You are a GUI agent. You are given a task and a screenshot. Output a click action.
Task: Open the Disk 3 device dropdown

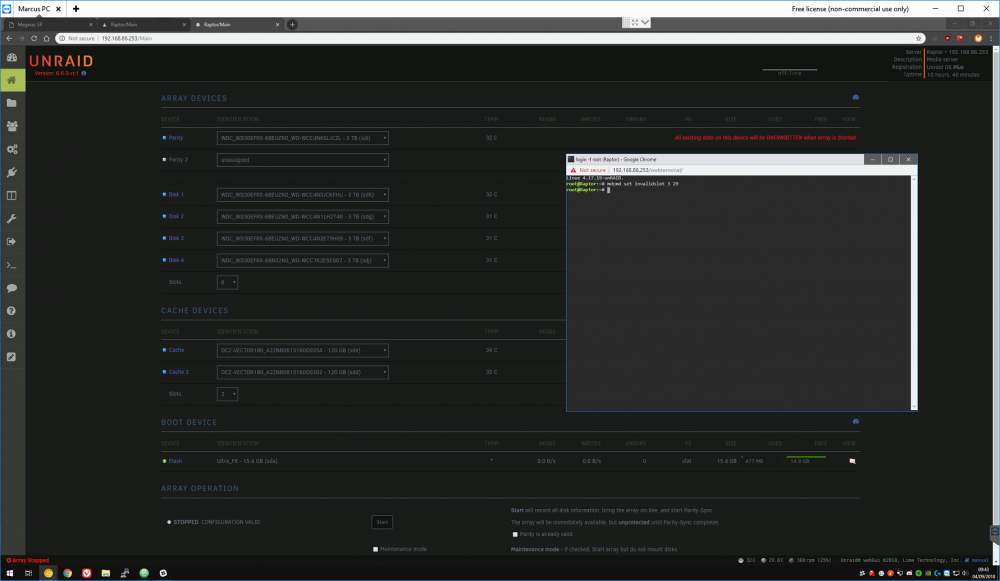pos(302,239)
